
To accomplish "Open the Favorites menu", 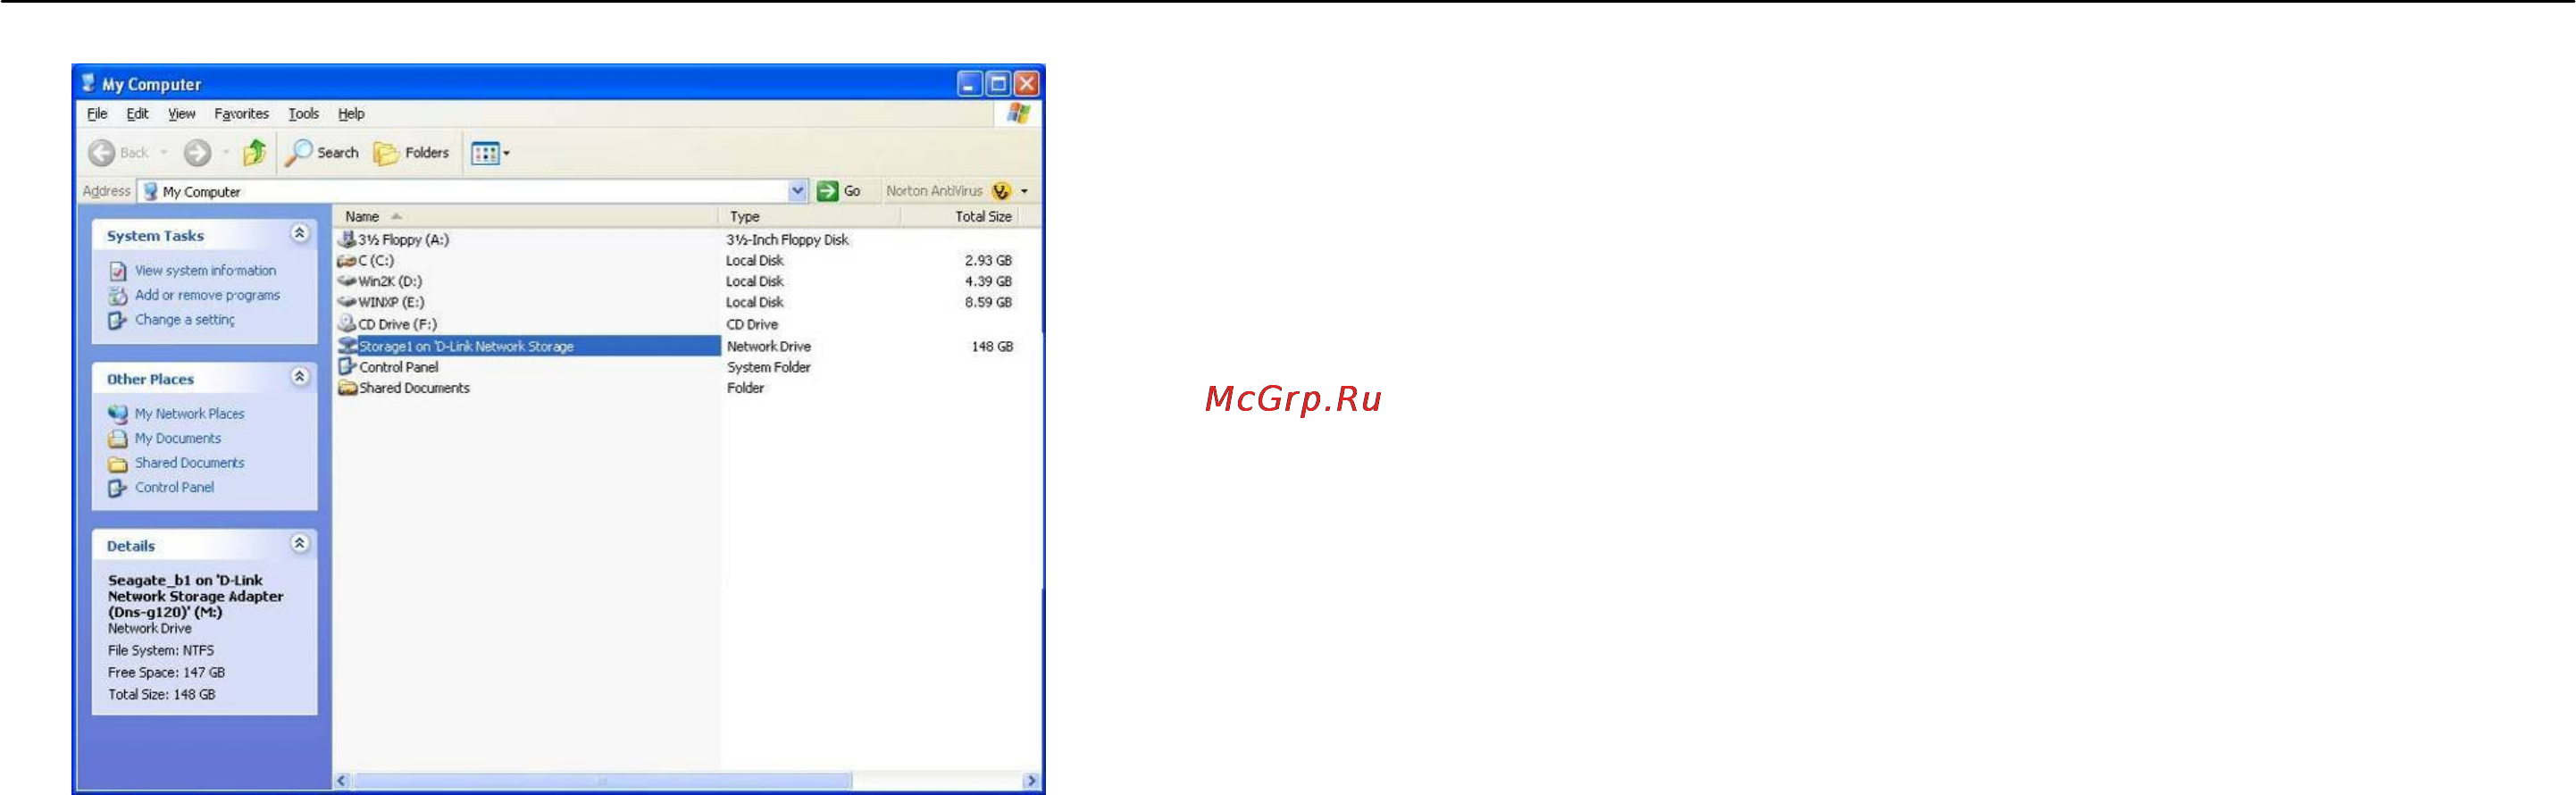I will point(241,114).
